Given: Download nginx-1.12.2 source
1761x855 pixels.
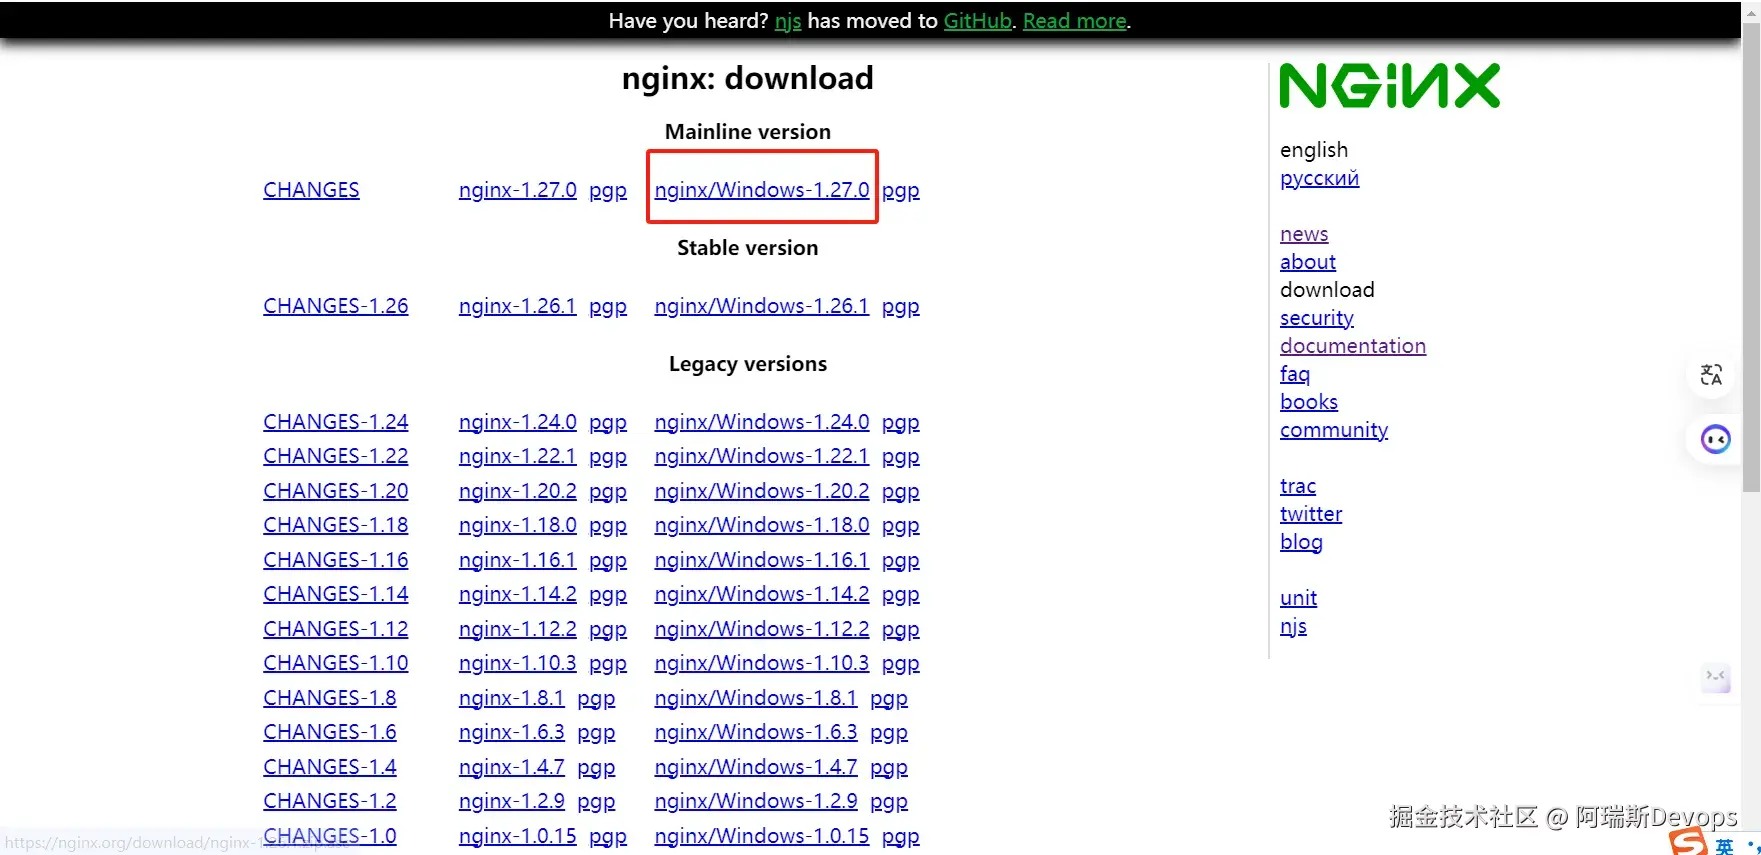Looking at the screenshot, I should [x=518, y=629].
